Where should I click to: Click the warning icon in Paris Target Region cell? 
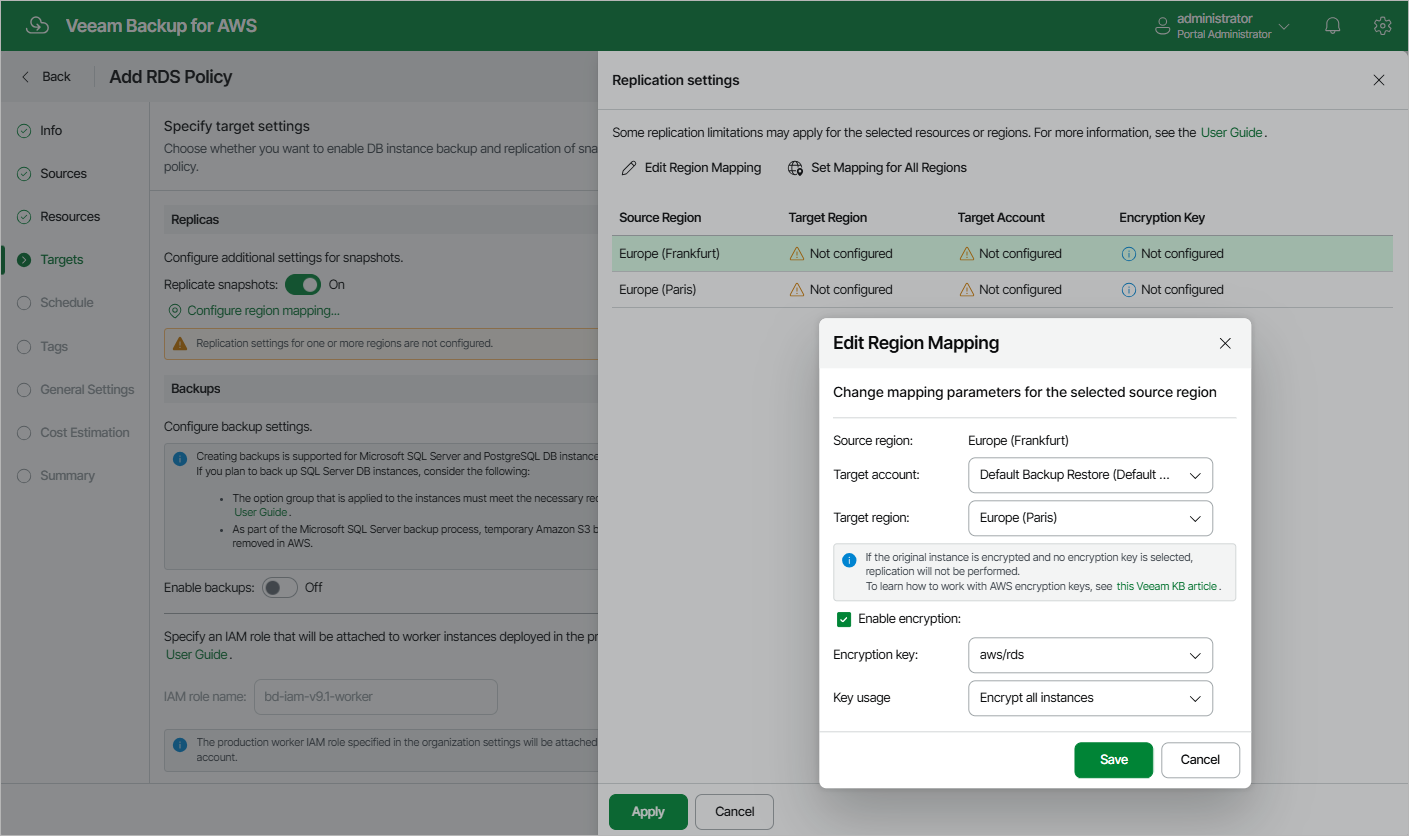click(797, 290)
